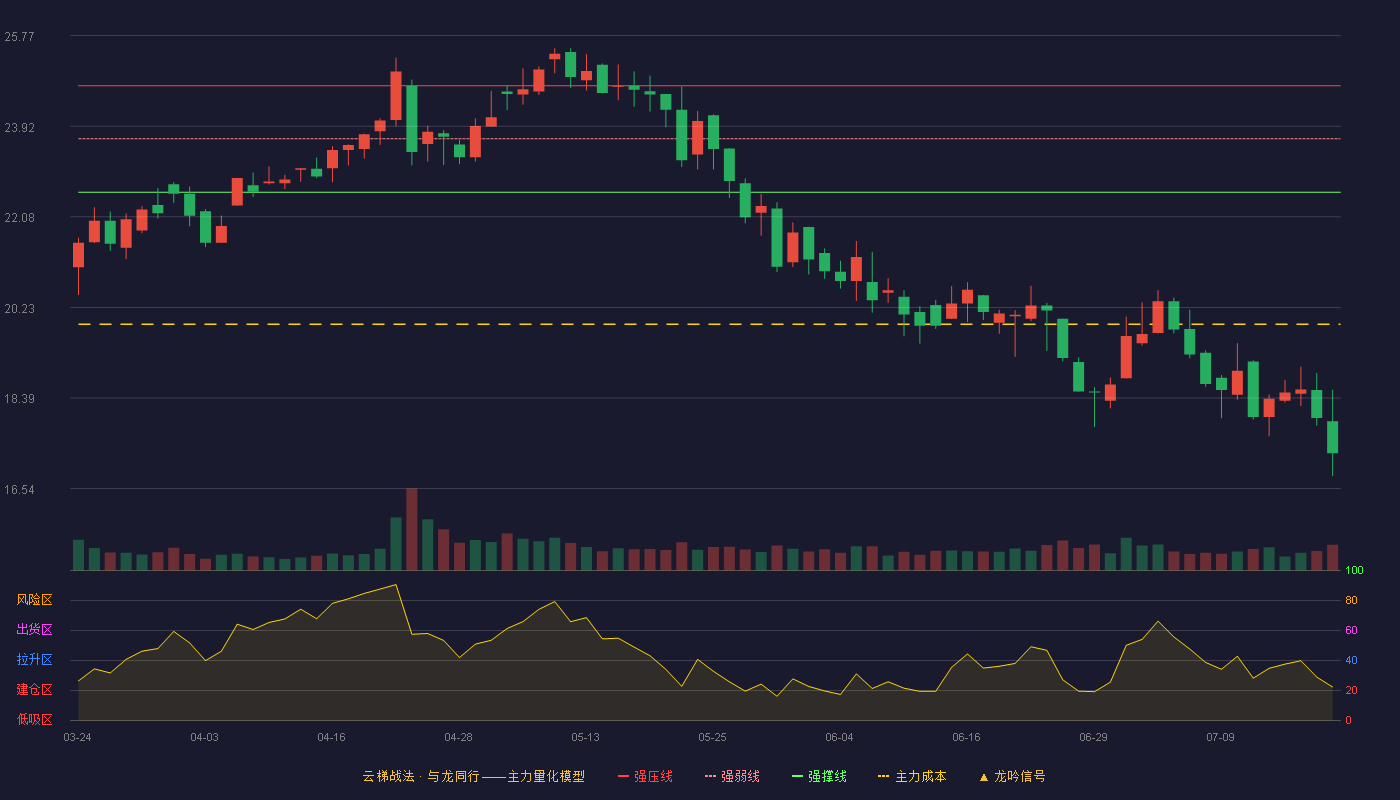Click the 23.92 price axis label
This screenshot has width=1400, height=800.
pyautogui.click(x=20, y=128)
